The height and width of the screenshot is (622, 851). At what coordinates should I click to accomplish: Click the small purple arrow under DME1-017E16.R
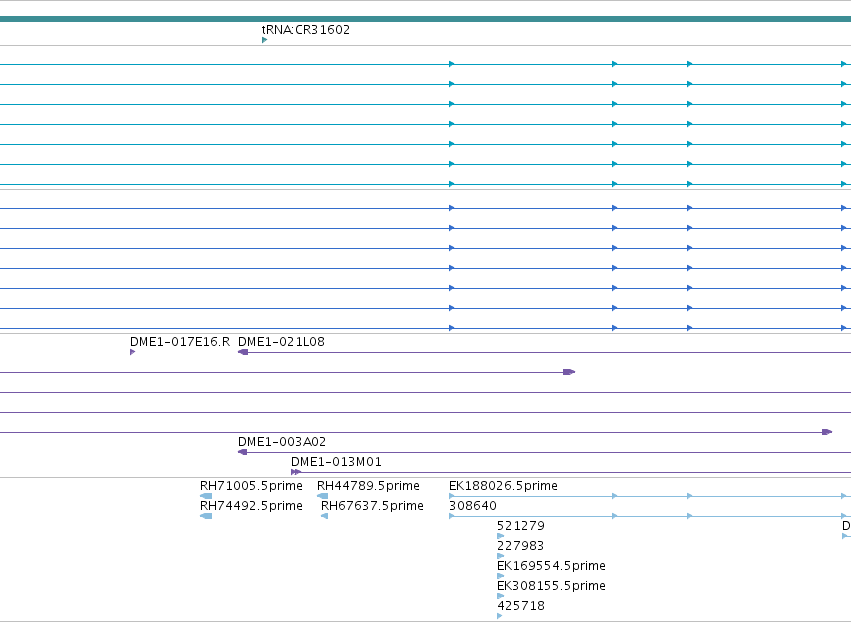tap(132, 352)
